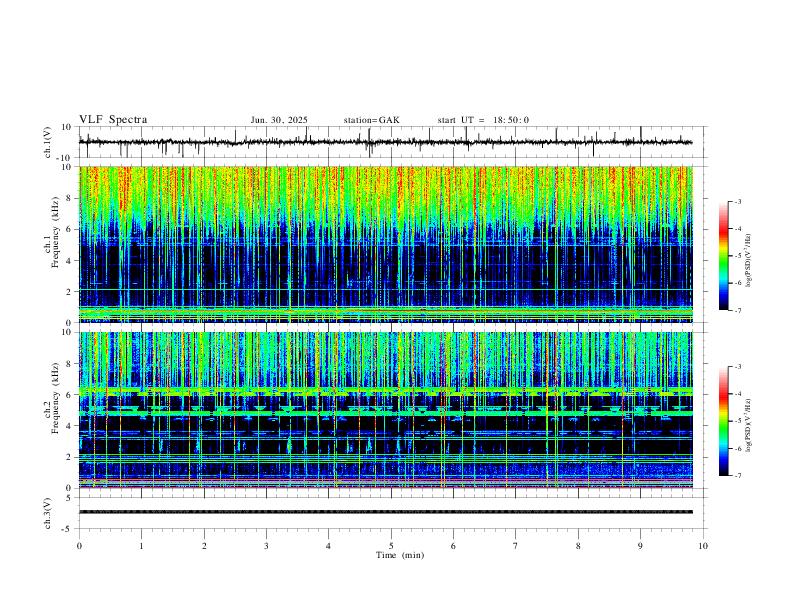Viewport: 792px width, 612px height.
Task: Click the ch.1 spectrogram color scale bar
Action: click(723, 256)
